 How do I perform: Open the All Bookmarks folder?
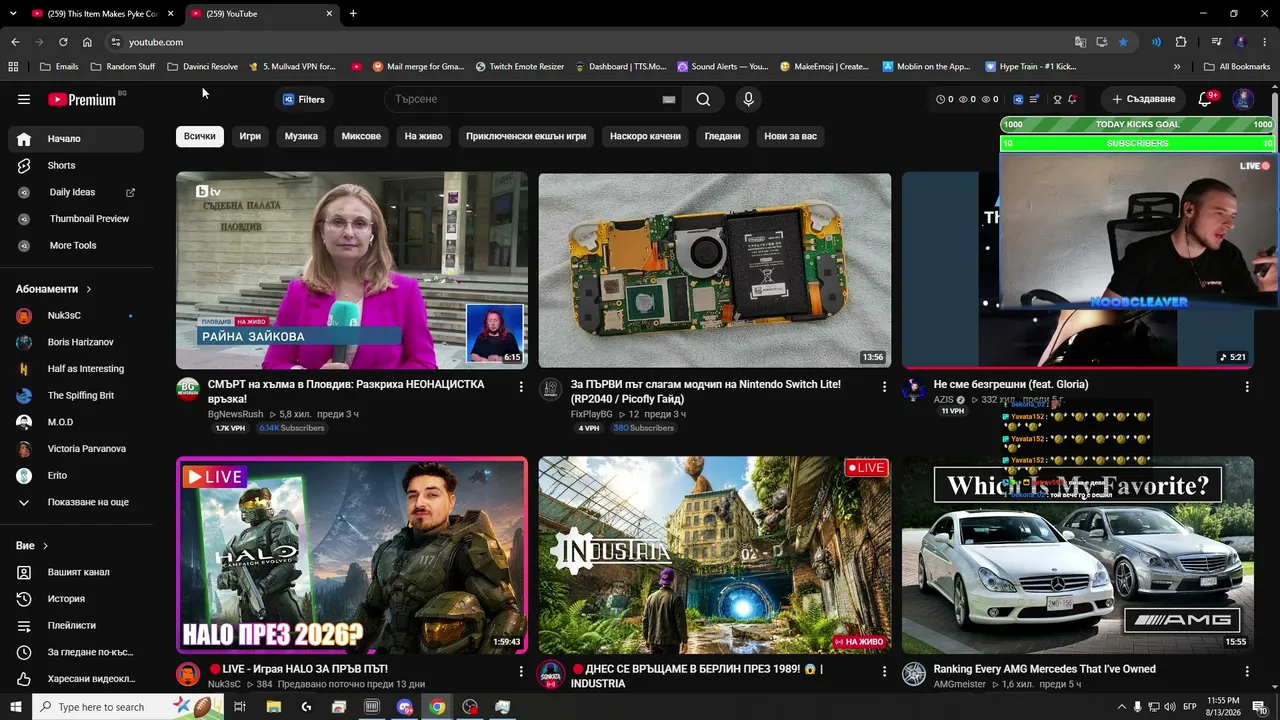coord(1237,67)
